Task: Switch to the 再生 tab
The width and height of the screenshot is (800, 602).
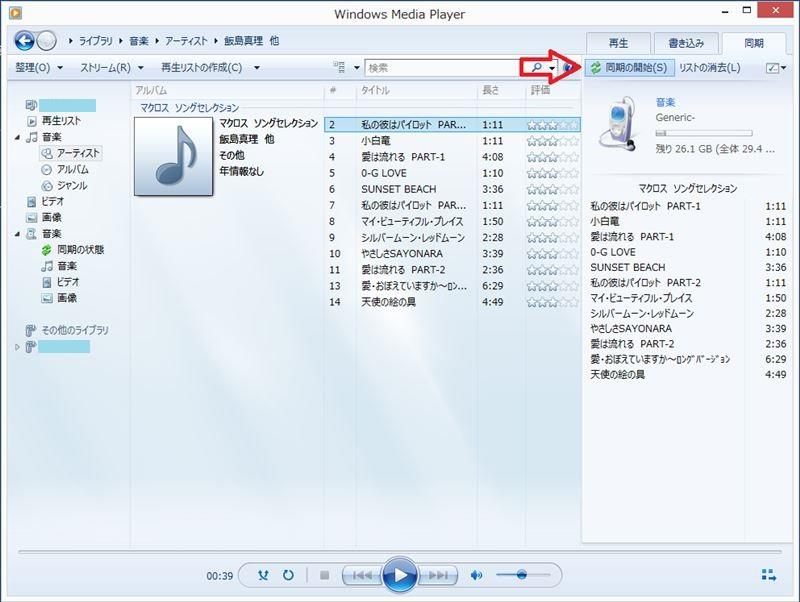Action: (618, 43)
